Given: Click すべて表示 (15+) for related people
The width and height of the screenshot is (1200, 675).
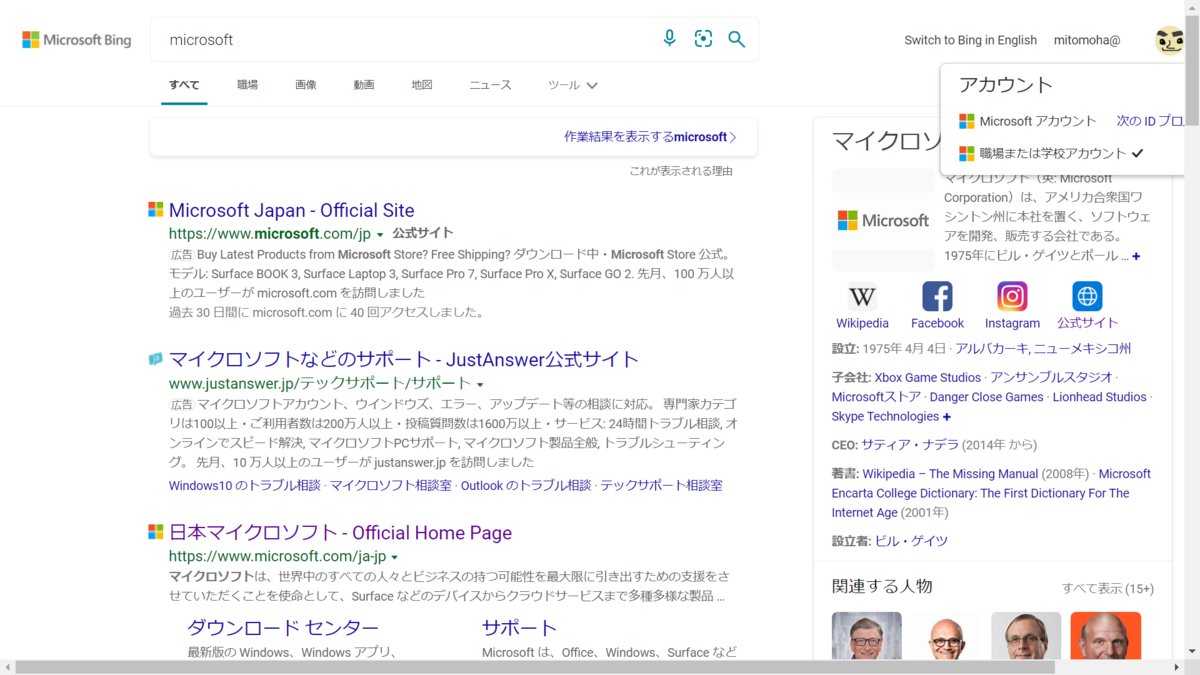Looking at the screenshot, I should pyautogui.click(x=1108, y=589).
